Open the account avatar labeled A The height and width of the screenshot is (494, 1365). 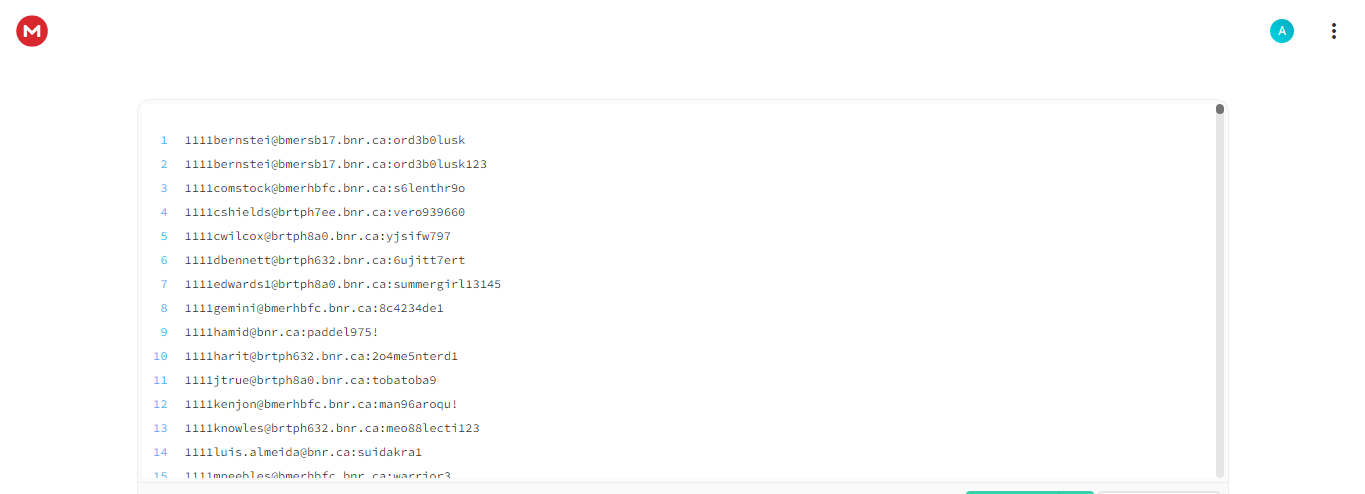pyautogui.click(x=1282, y=31)
